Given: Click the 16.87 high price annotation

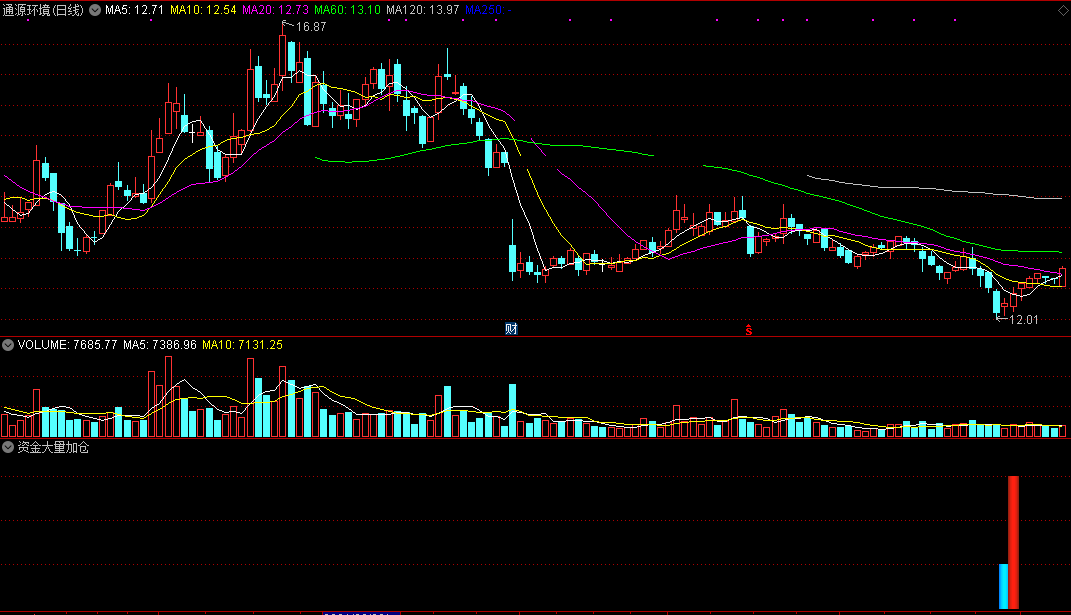Looking at the screenshot, I should coord(311,27).
